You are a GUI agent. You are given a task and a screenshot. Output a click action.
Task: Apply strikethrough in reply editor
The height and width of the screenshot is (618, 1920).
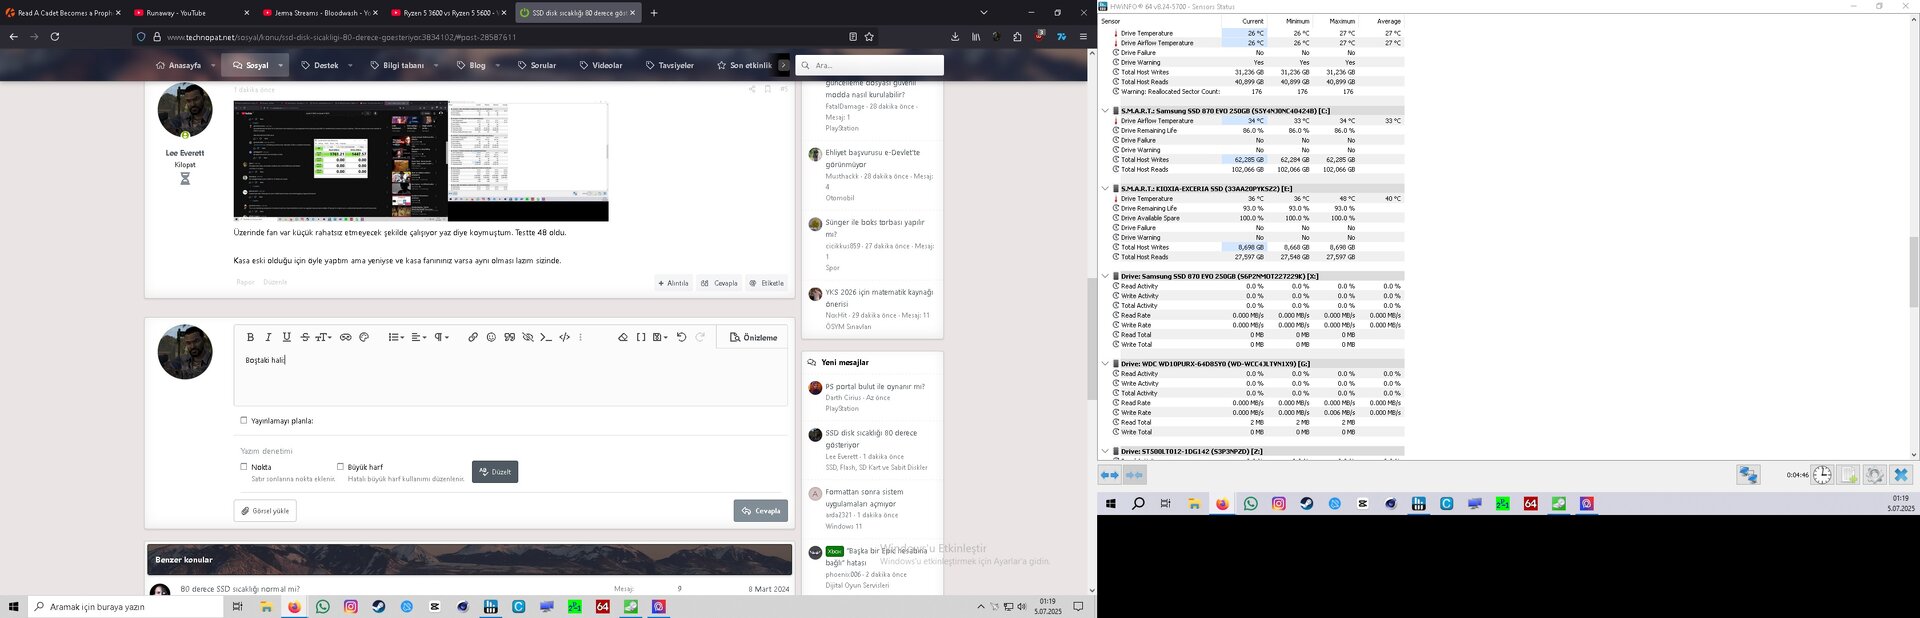tap(305, 337)
